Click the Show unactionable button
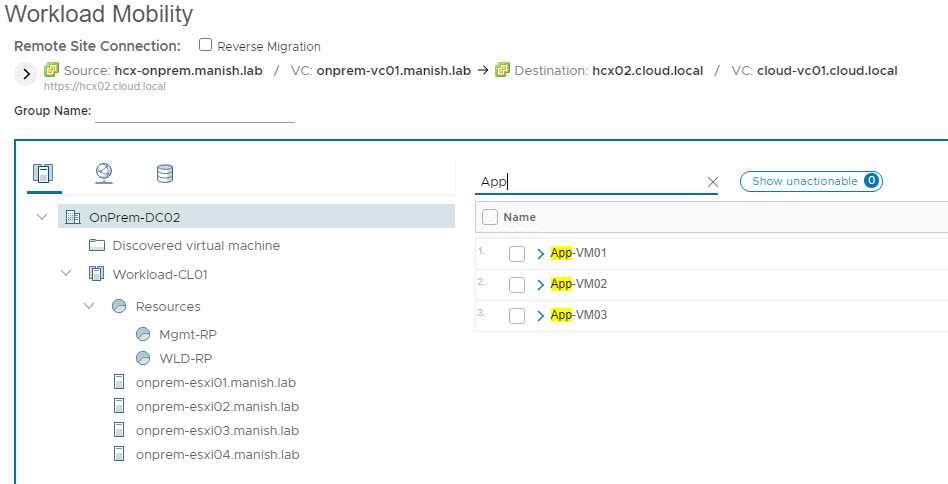The width and height of the screenshot is (948, 484). pyautogui.click(x=810, y=181)
